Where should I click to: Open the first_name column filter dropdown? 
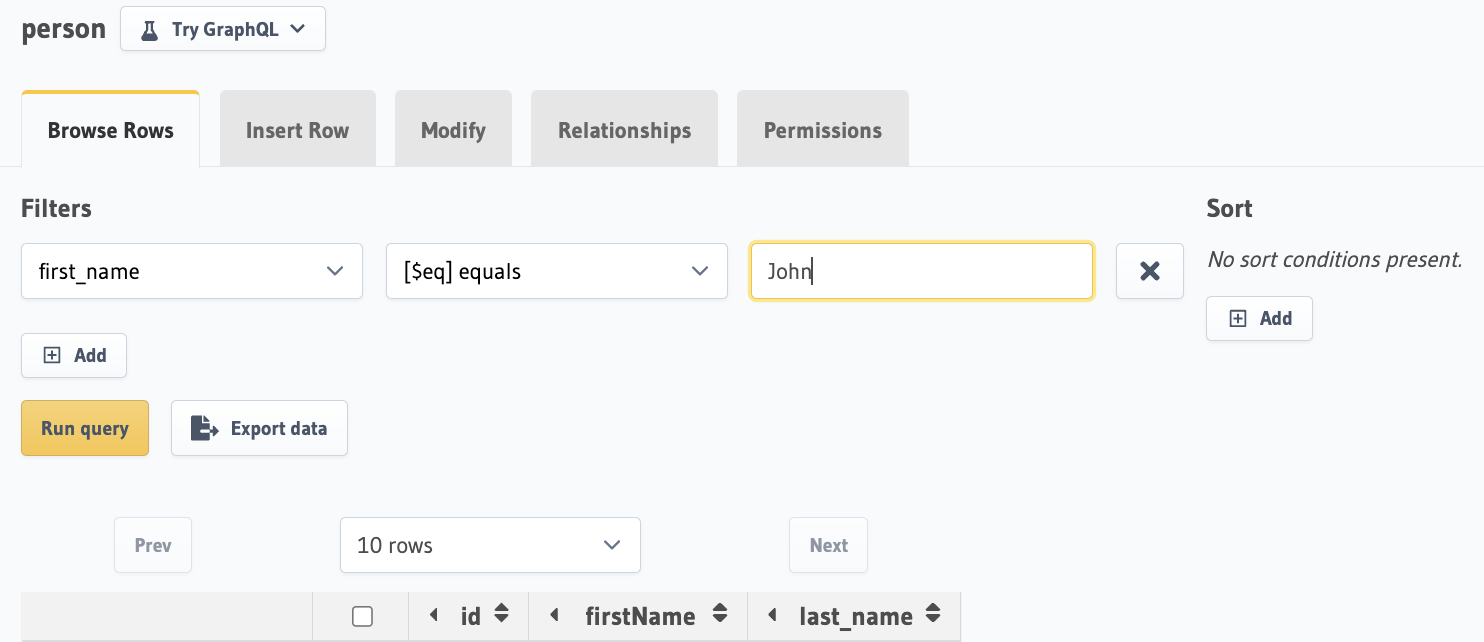coord(192,271)
